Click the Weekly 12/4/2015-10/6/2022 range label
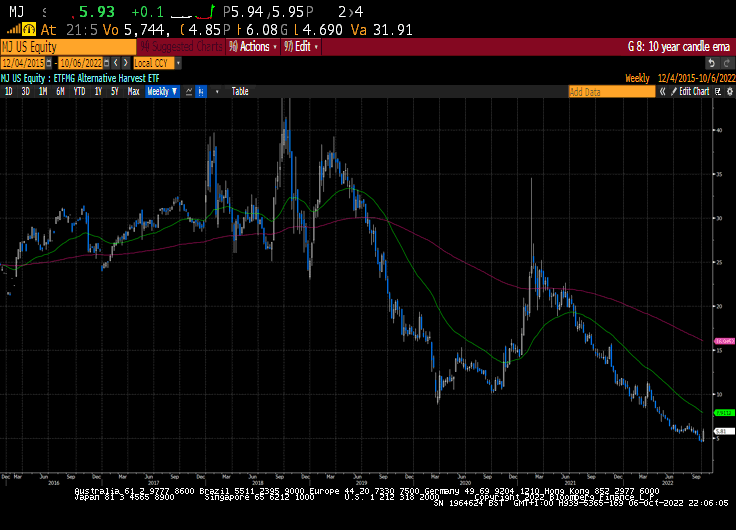736x530 pixels. click(x=680, y=78)
